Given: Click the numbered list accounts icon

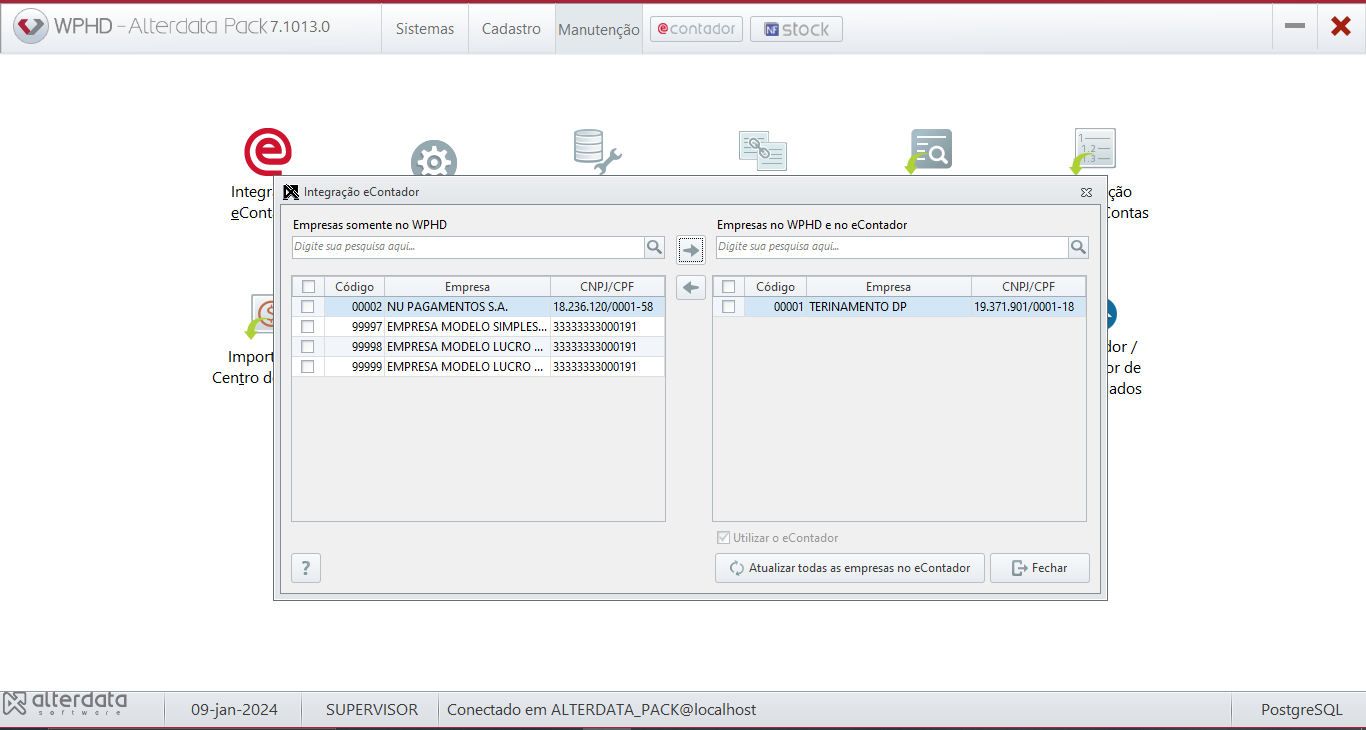Looking at the screenshot, I should click(1093, 151).
